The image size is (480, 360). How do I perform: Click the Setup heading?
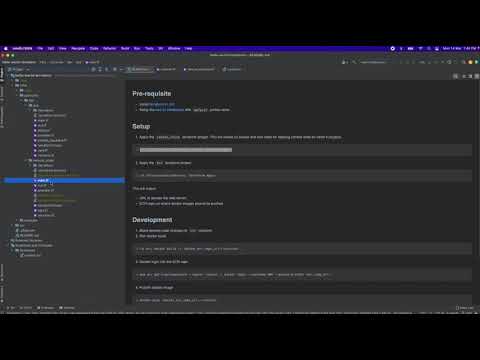pos(141,126)
